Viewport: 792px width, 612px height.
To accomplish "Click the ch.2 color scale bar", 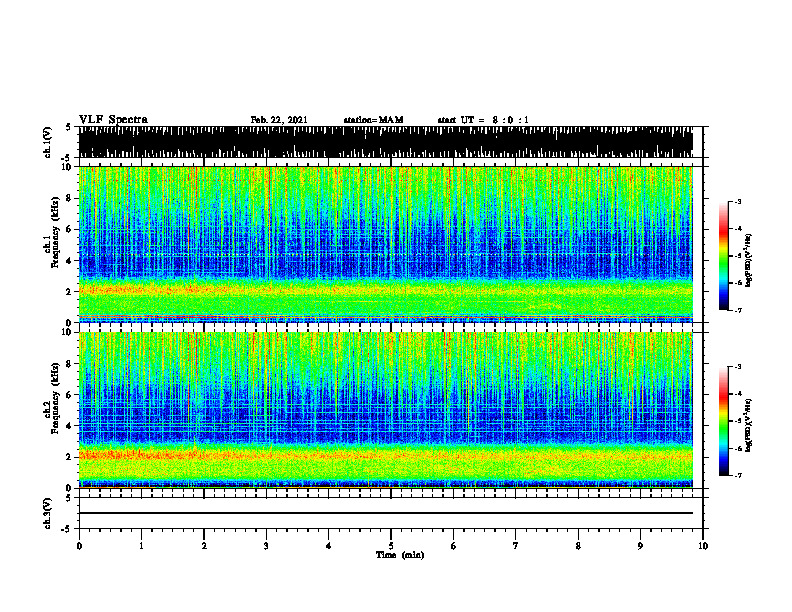I will click(x=724, y=421).
